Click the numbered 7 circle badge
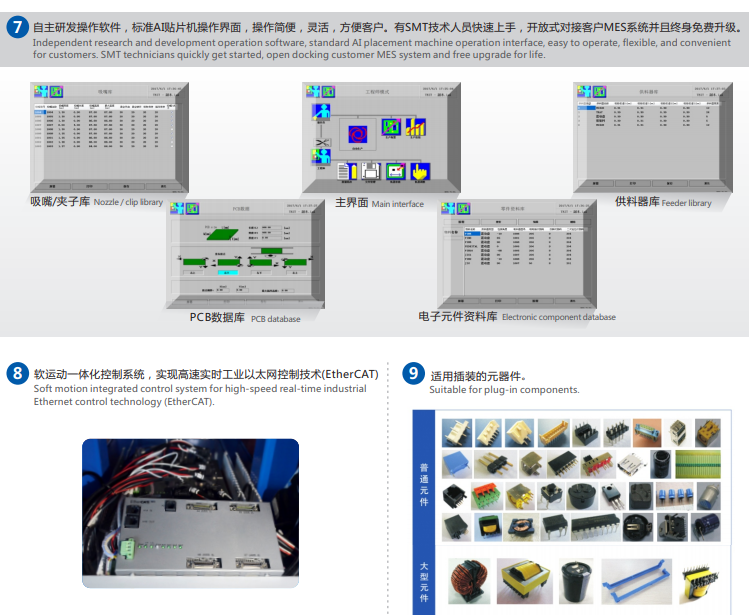The height and width of the screenshot is (615, 749). tap(17, 27)
